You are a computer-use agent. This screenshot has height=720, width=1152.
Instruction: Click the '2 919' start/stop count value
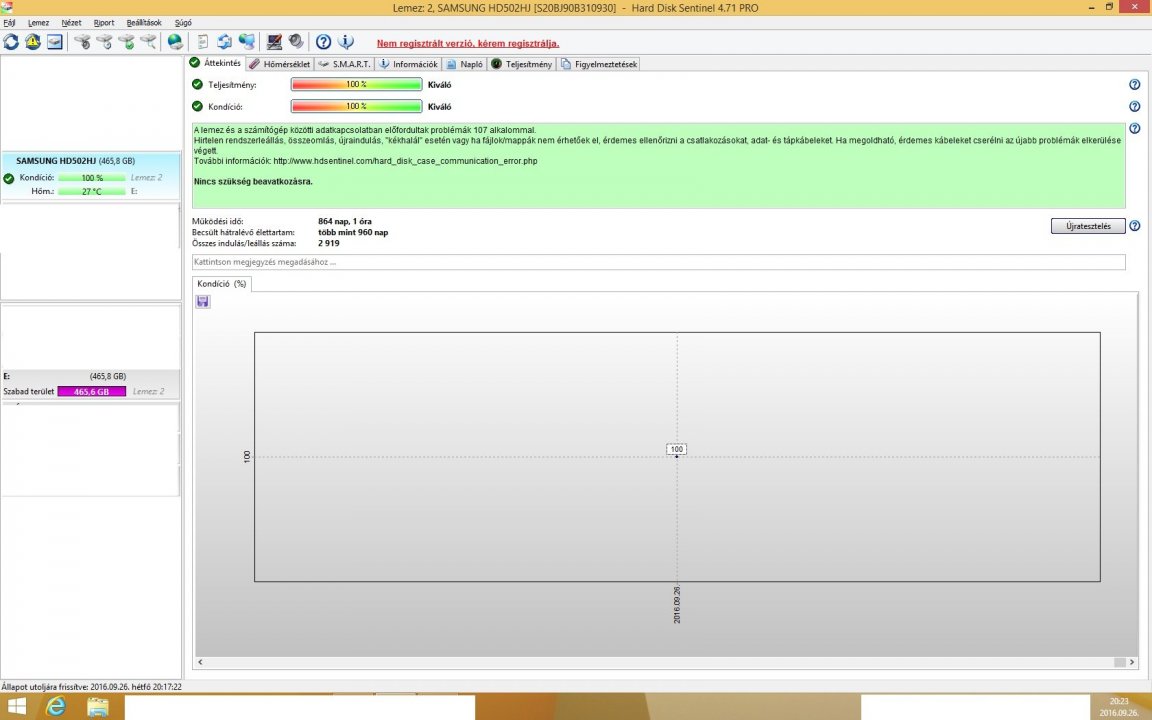(x=328, y=243)
